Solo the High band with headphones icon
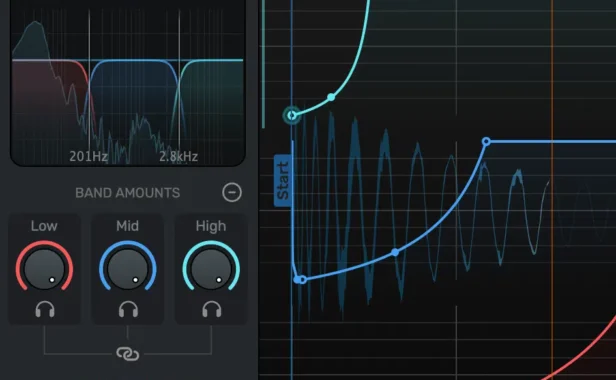Viewport: 616px width, 380px height. click(x=212, y=309)
